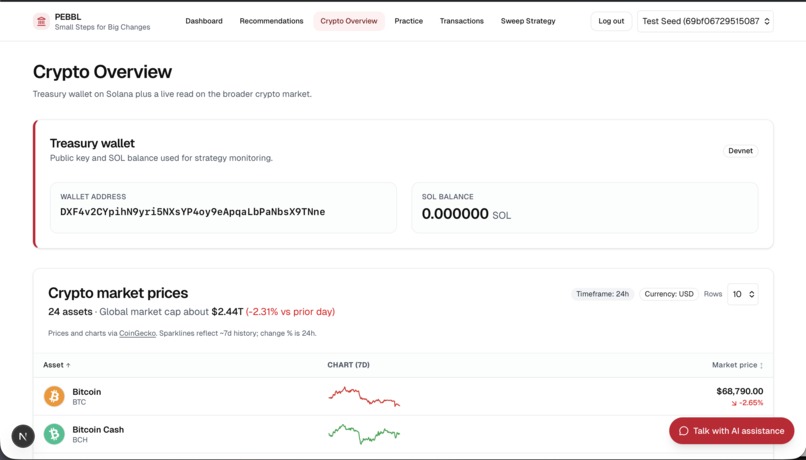Click the Bitcoin Cash 7-day sparkline chart
Viewport: 806px width, 460px height.
pos(364,434)
